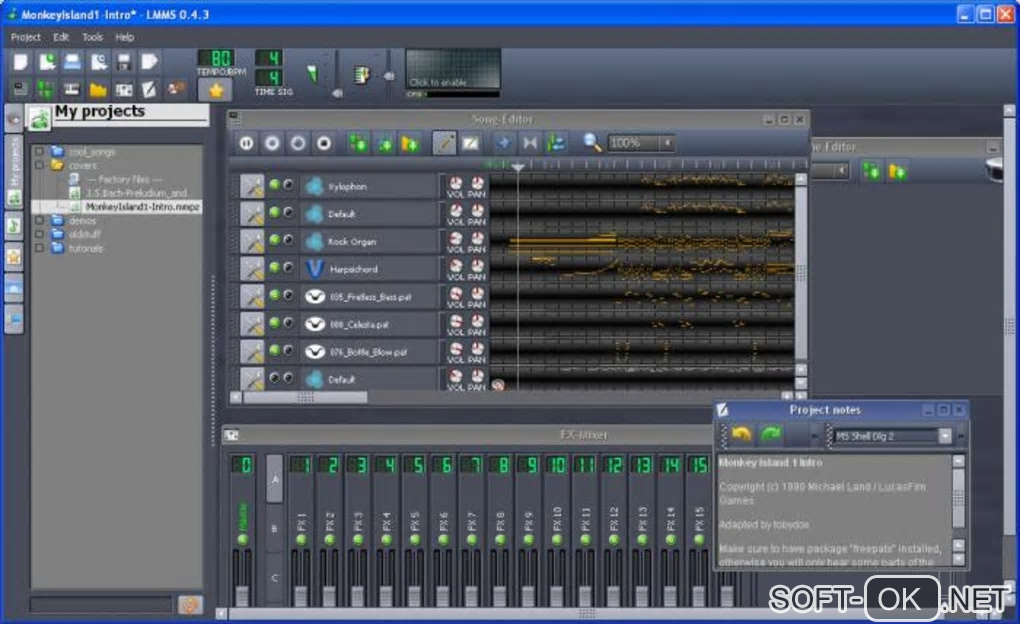
Task: Toggle the FX 1 channel LED
Action: (x=301, y=540)
